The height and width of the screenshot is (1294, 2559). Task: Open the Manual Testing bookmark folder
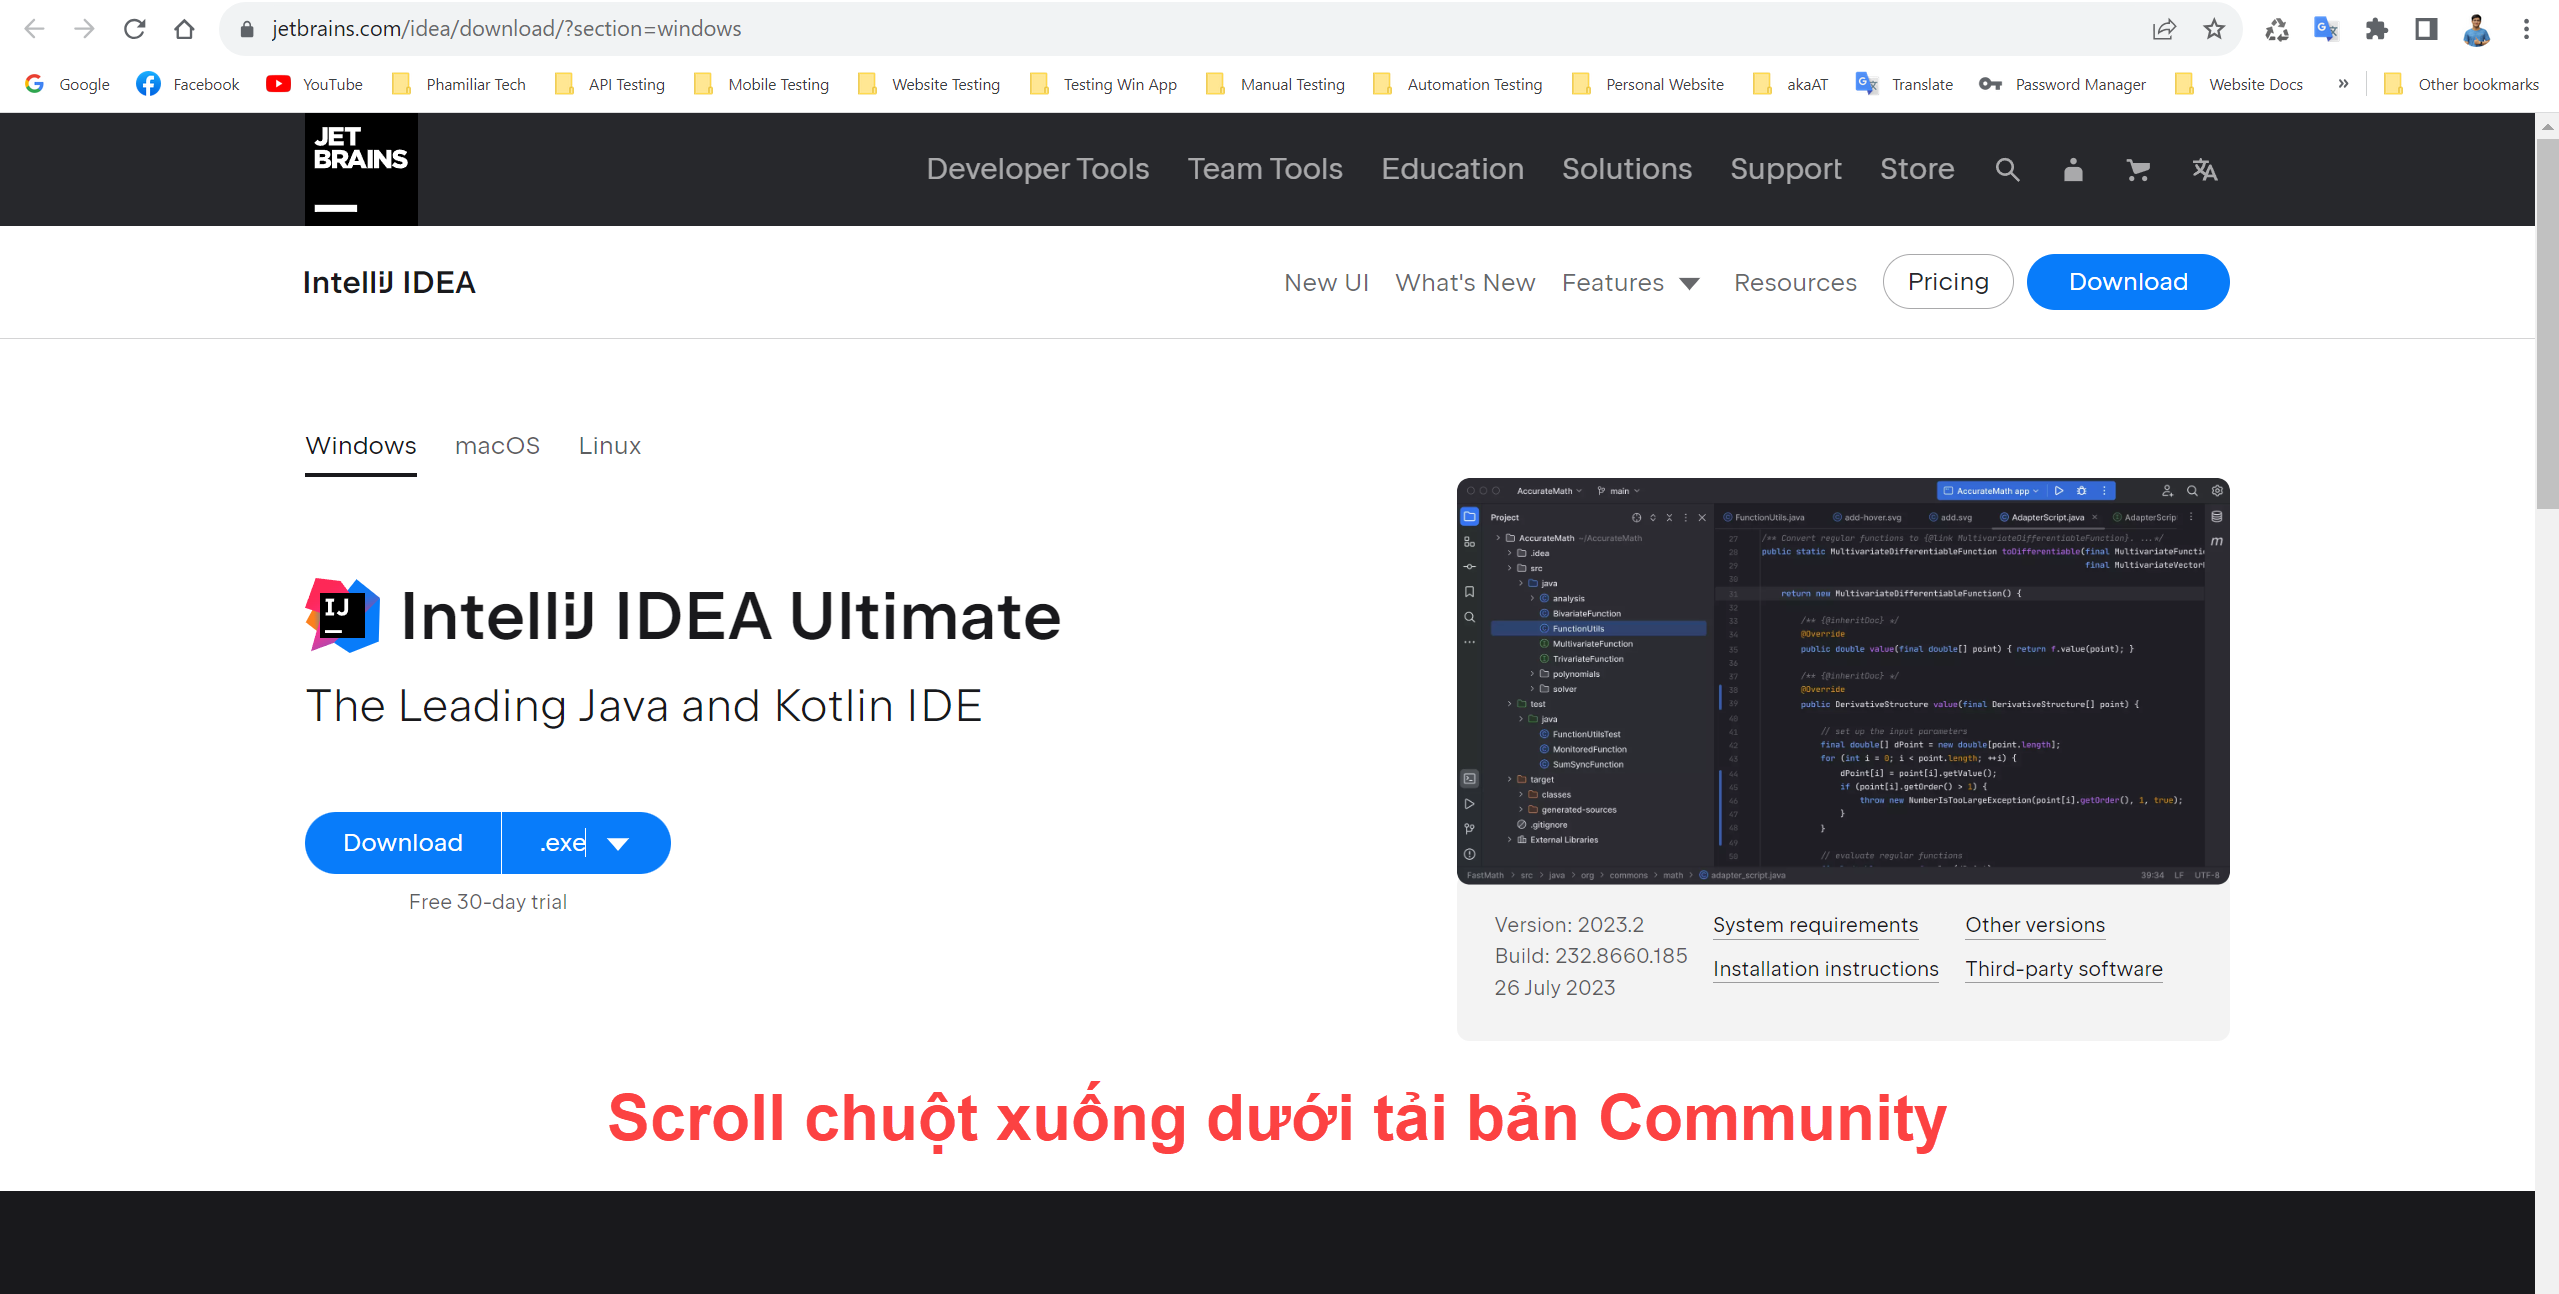coord(1275,84)
